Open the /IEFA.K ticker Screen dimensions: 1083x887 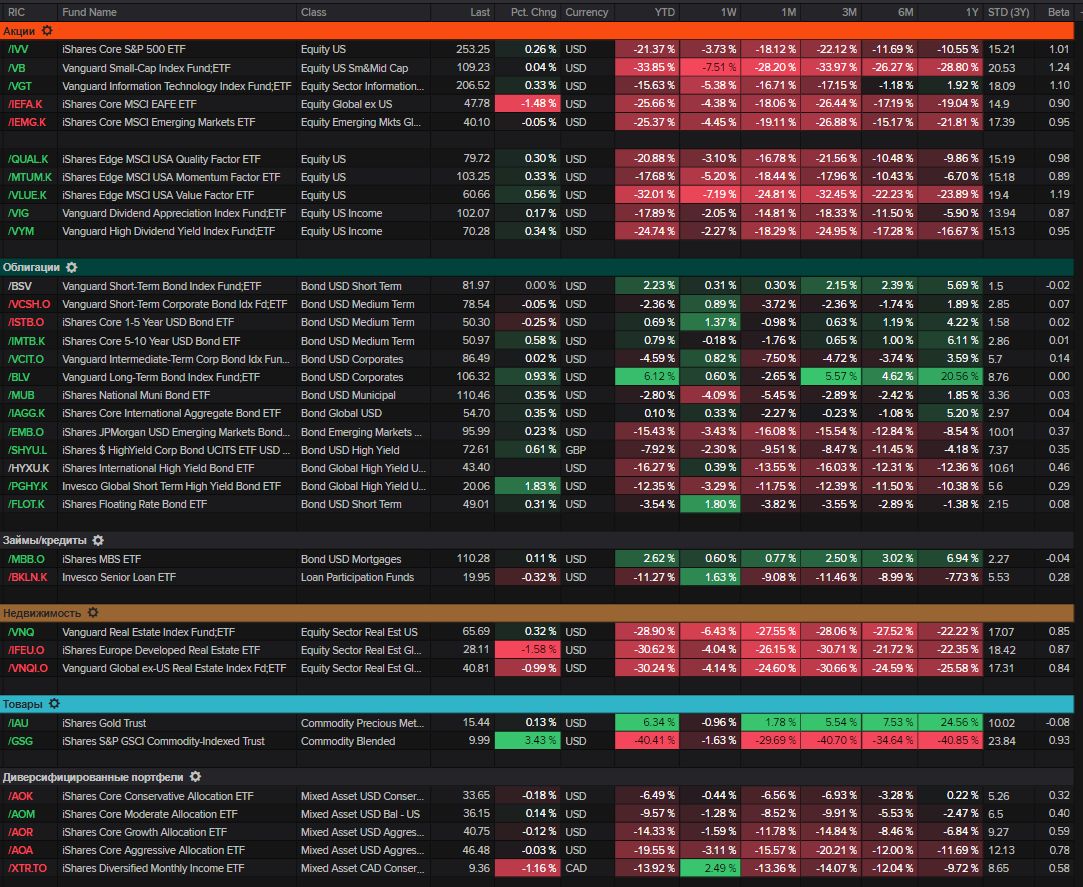tap(25, 104)
